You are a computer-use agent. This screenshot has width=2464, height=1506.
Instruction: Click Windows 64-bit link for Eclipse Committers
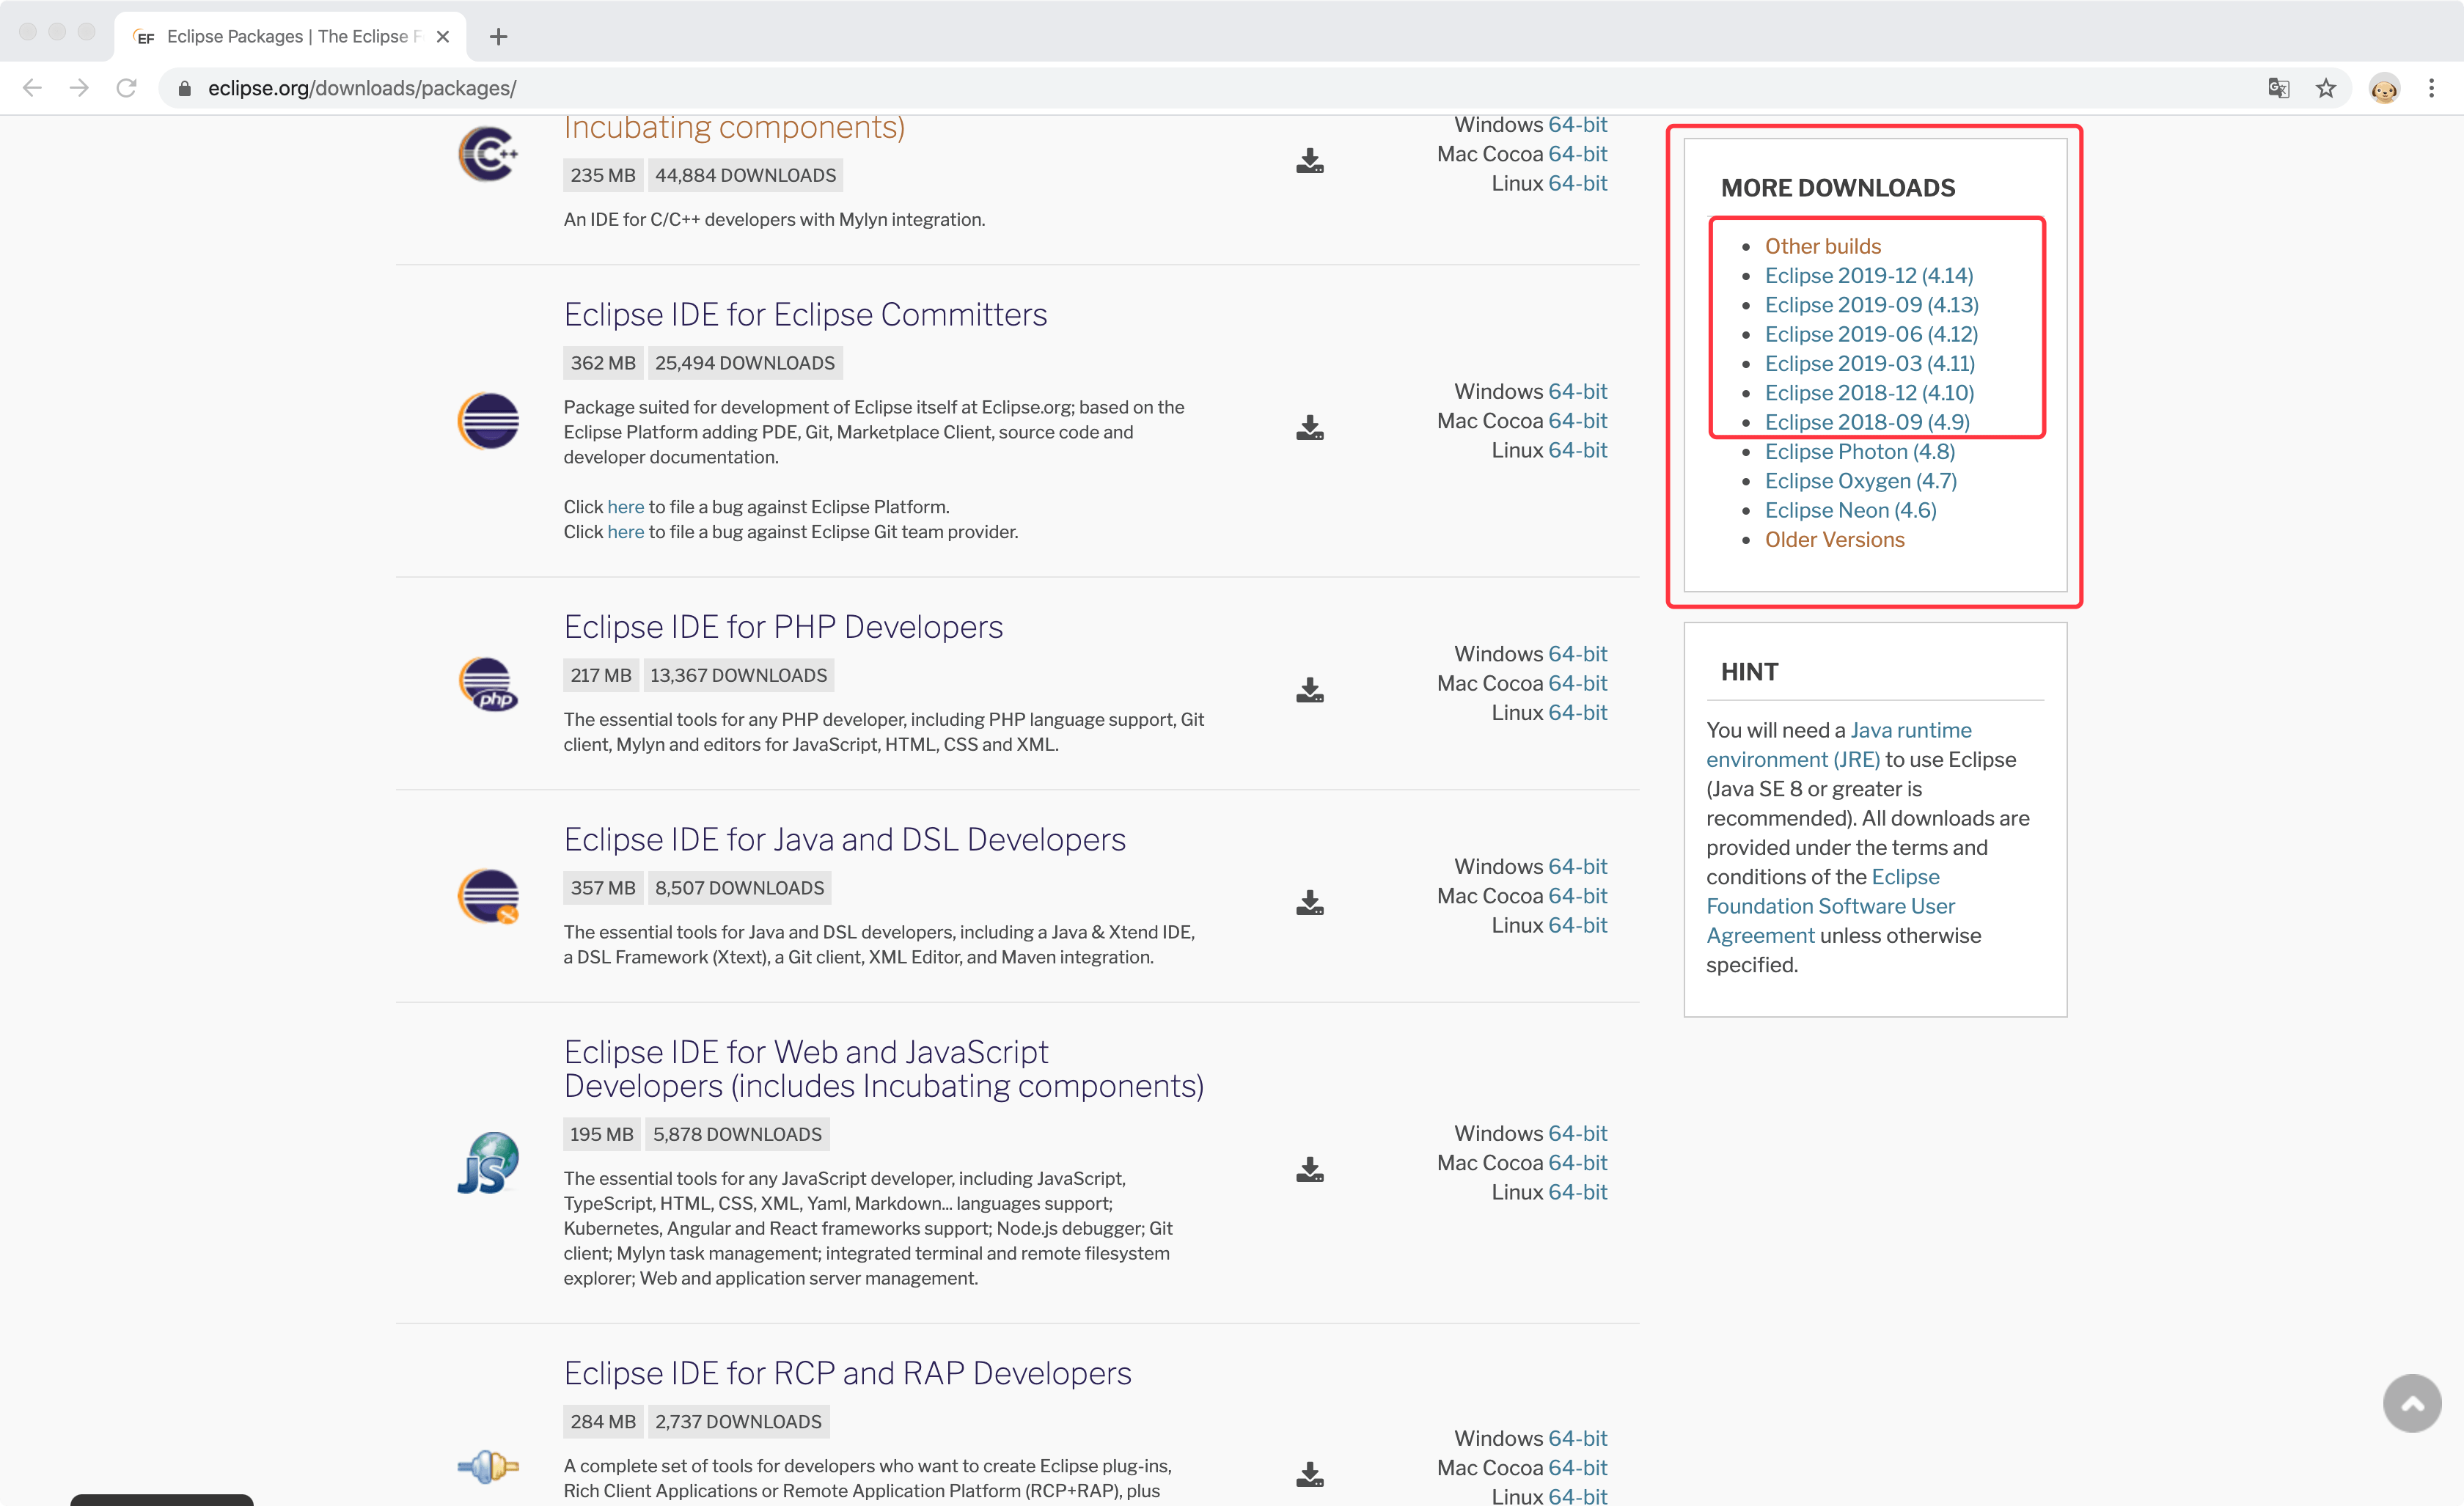(x=1577, y=391)
